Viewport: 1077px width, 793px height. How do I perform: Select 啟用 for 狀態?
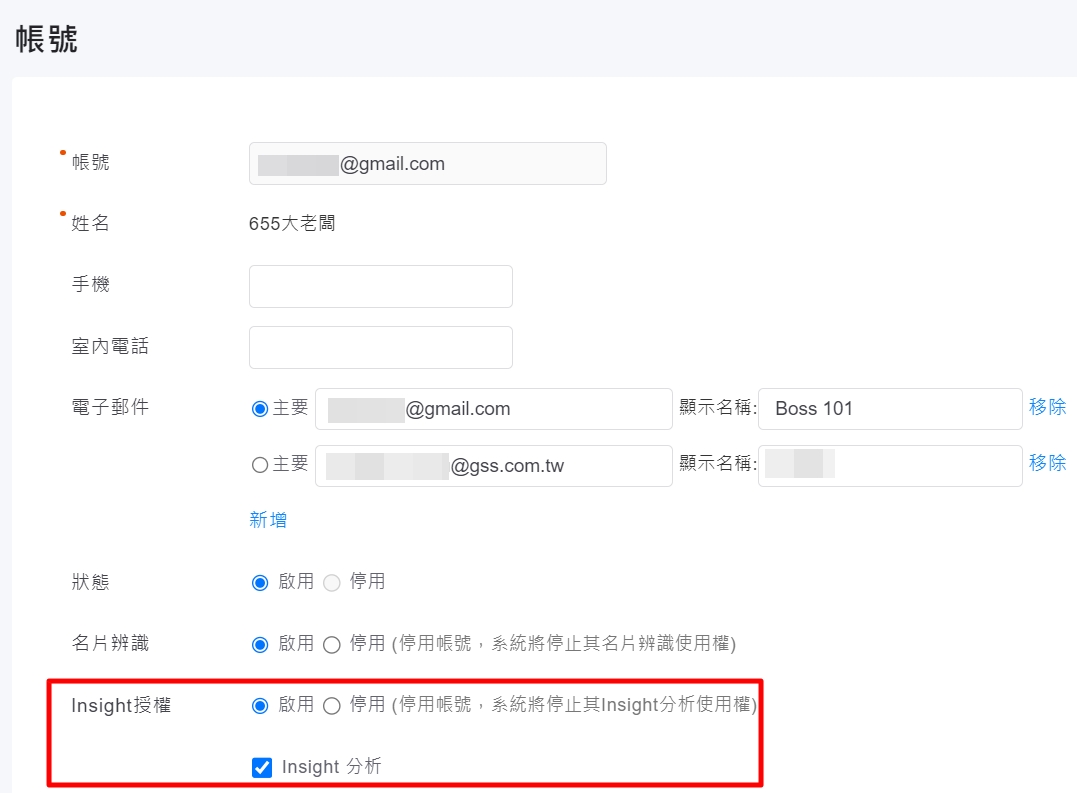261,582
